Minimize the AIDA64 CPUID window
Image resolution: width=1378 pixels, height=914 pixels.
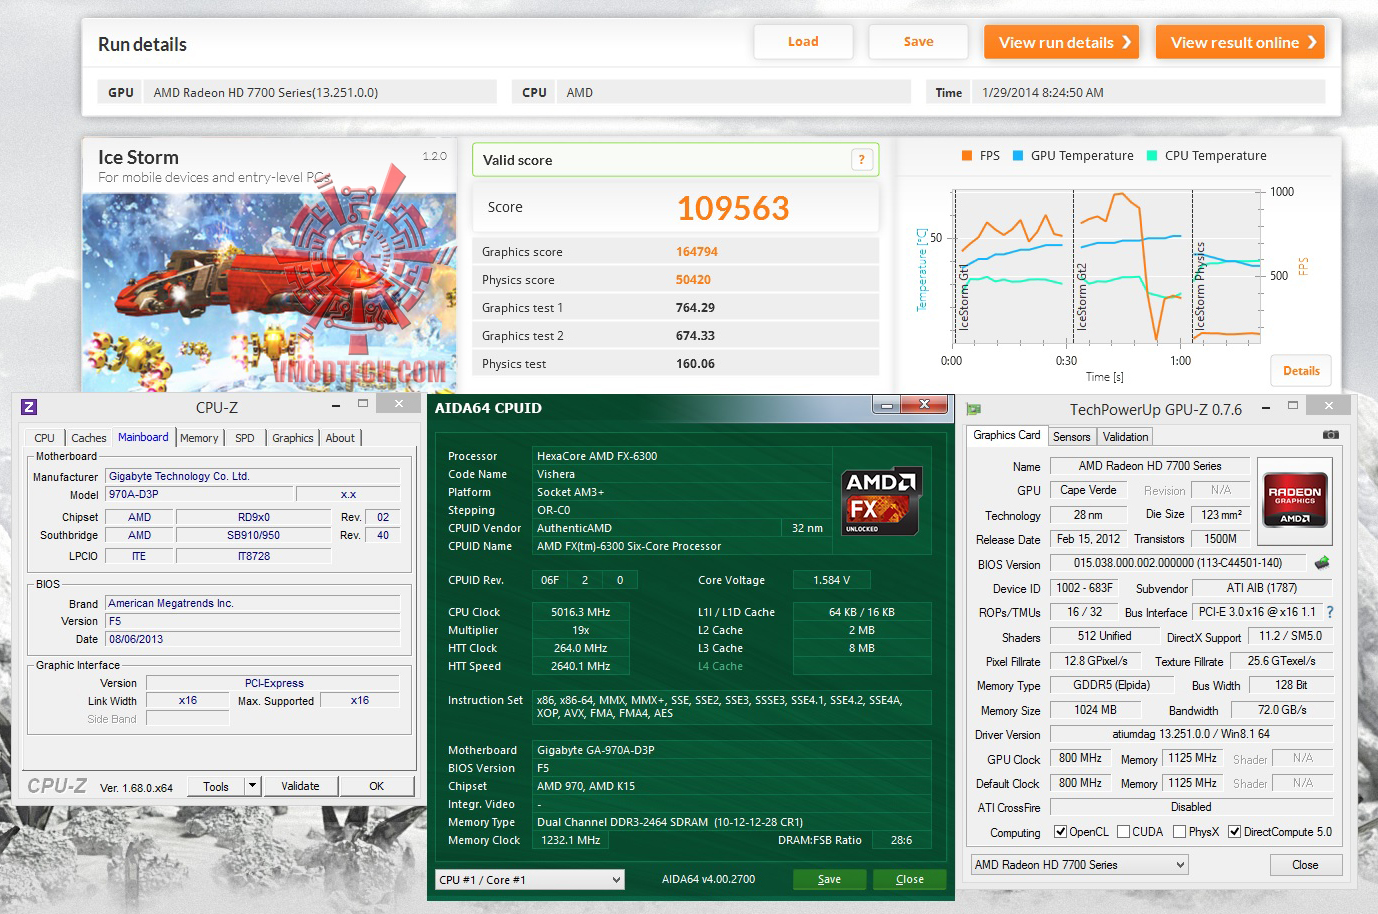click(885, 405)
